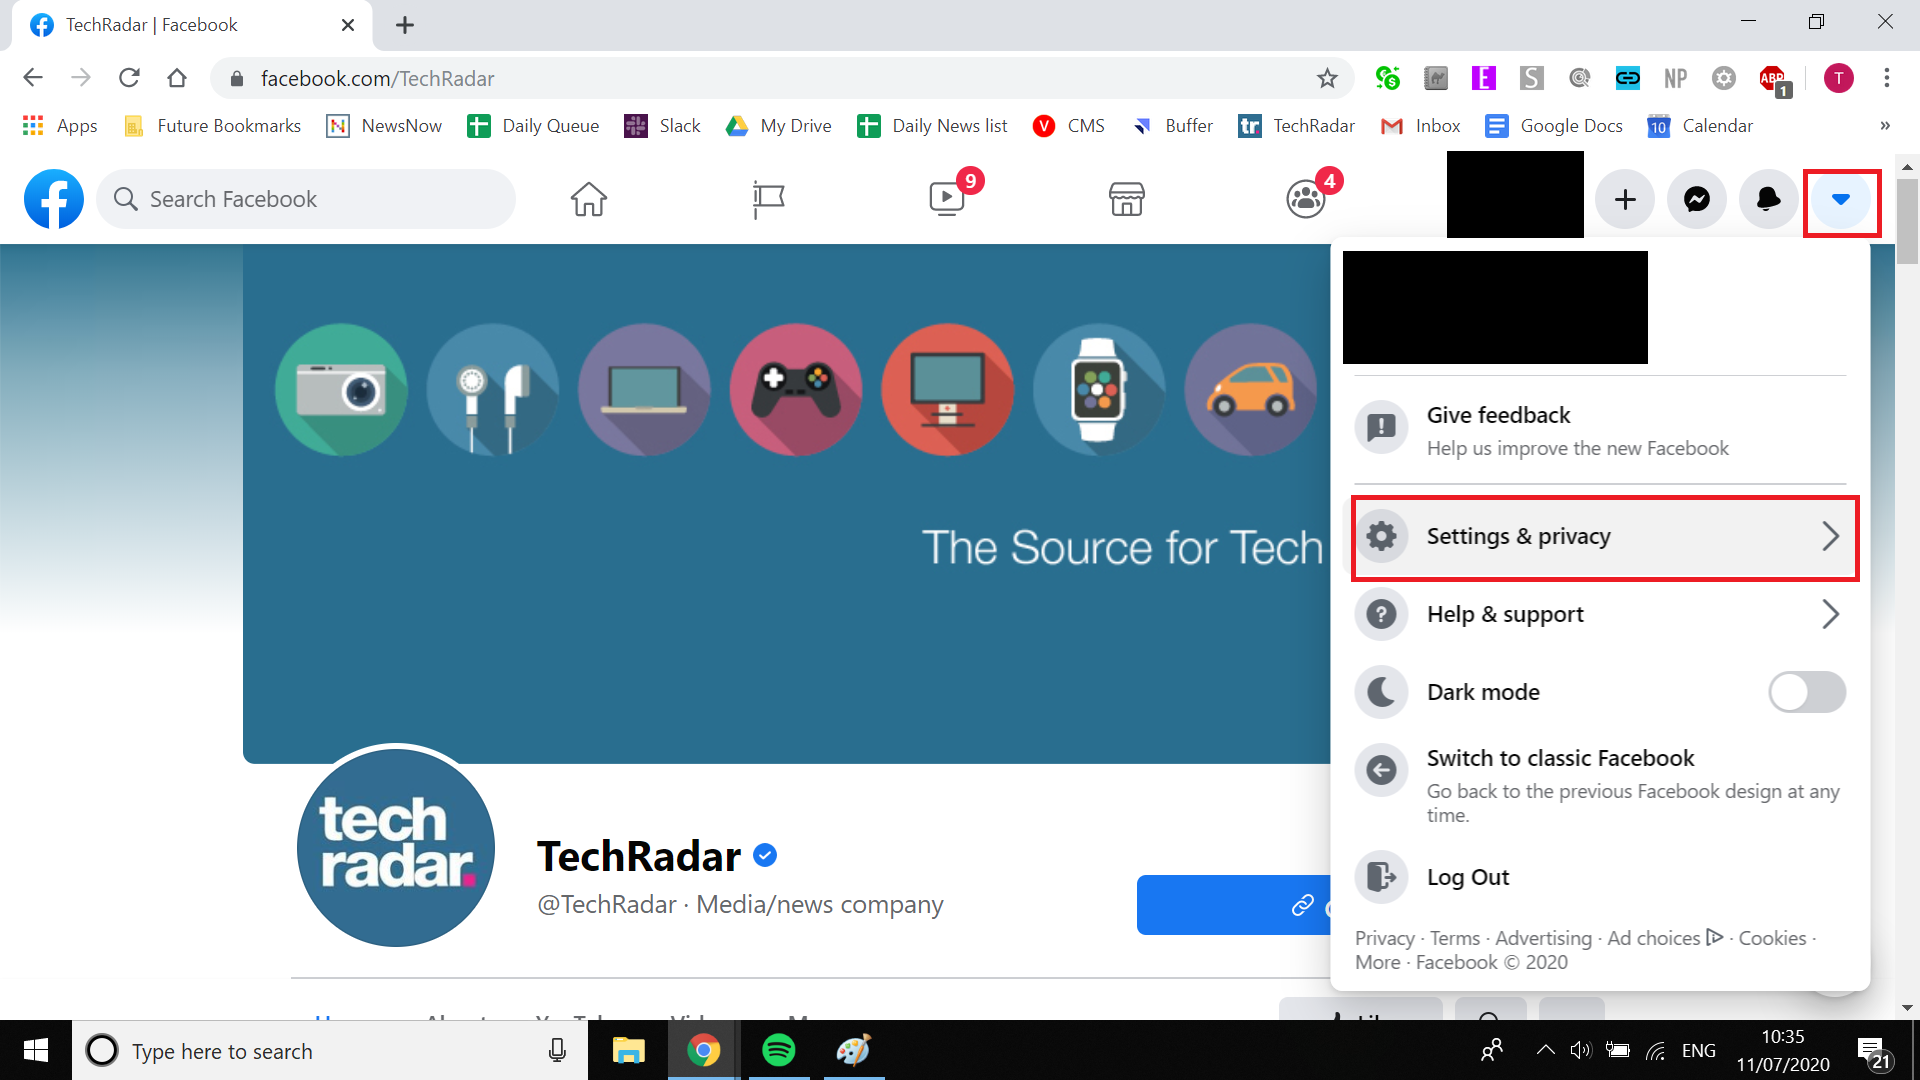Open the Watch video icon
The height and width of the screenshot is (1080, 1920).
[945, 198]
